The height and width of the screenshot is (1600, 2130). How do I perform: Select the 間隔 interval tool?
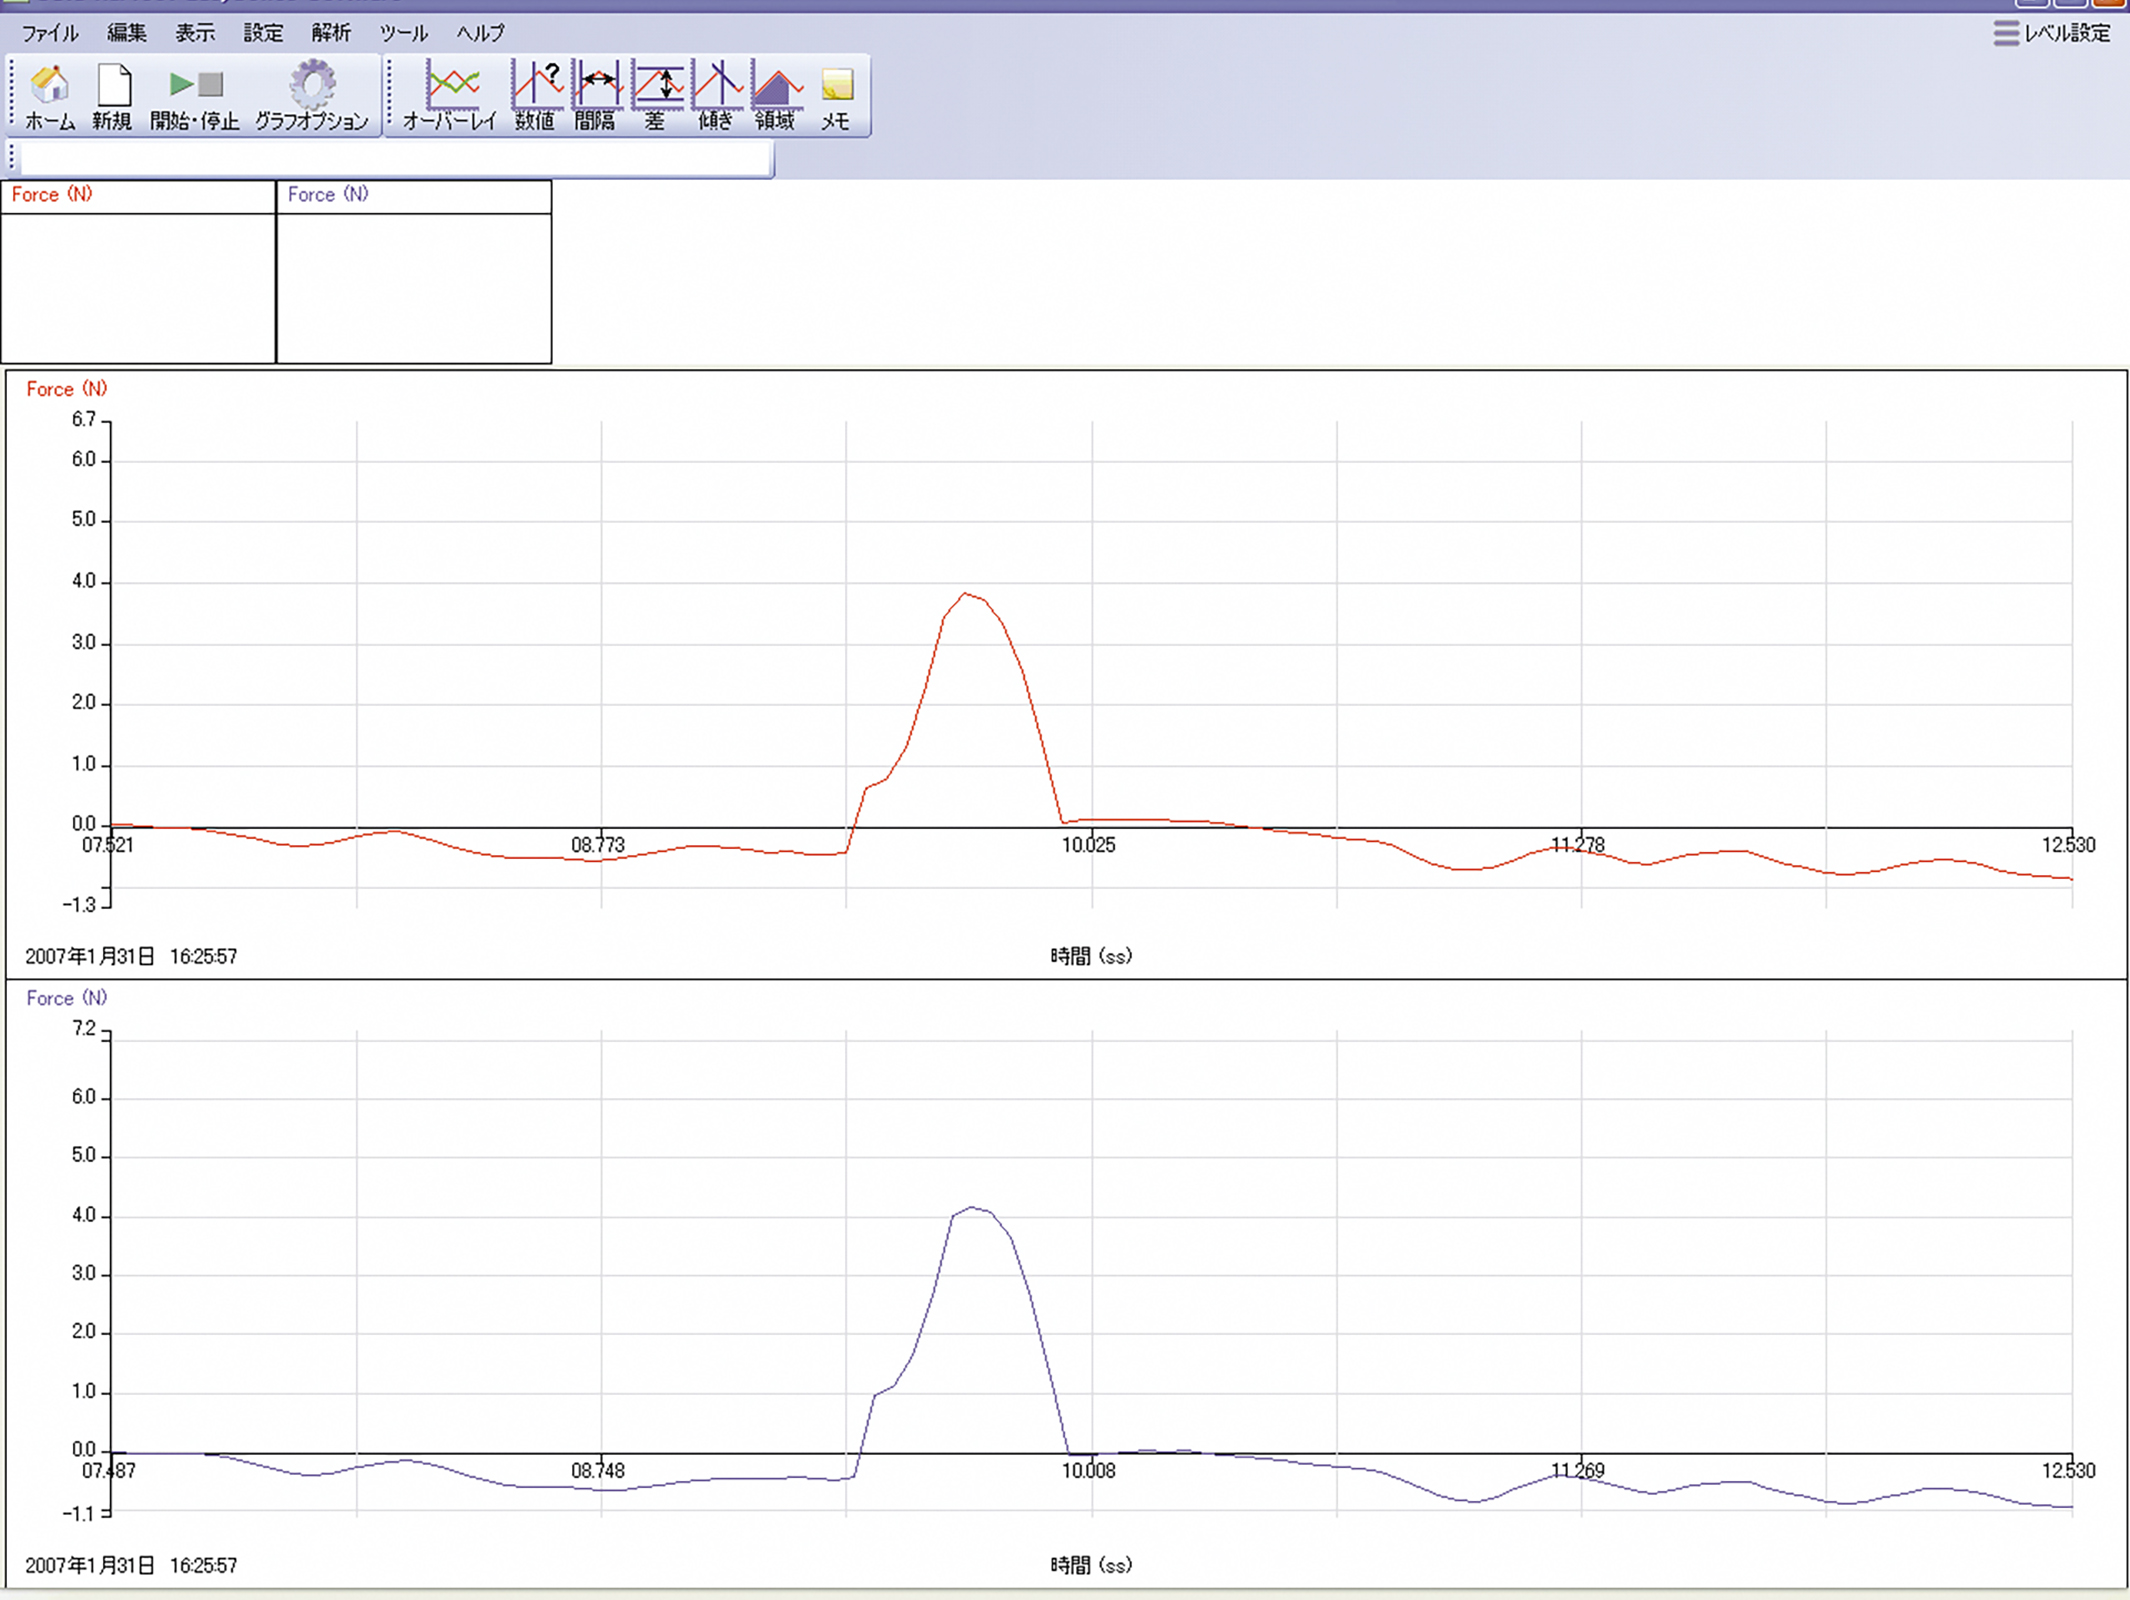[x=596, y=96]
